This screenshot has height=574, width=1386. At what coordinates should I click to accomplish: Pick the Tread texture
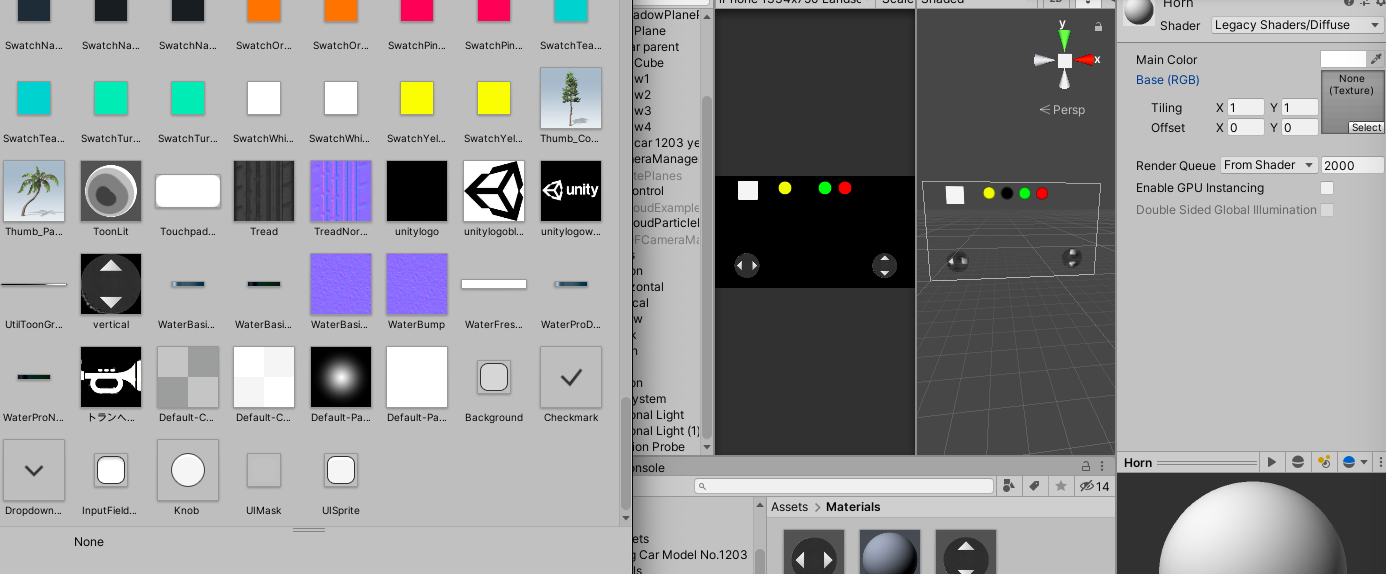pyautogui.click(x=264, y=191)
